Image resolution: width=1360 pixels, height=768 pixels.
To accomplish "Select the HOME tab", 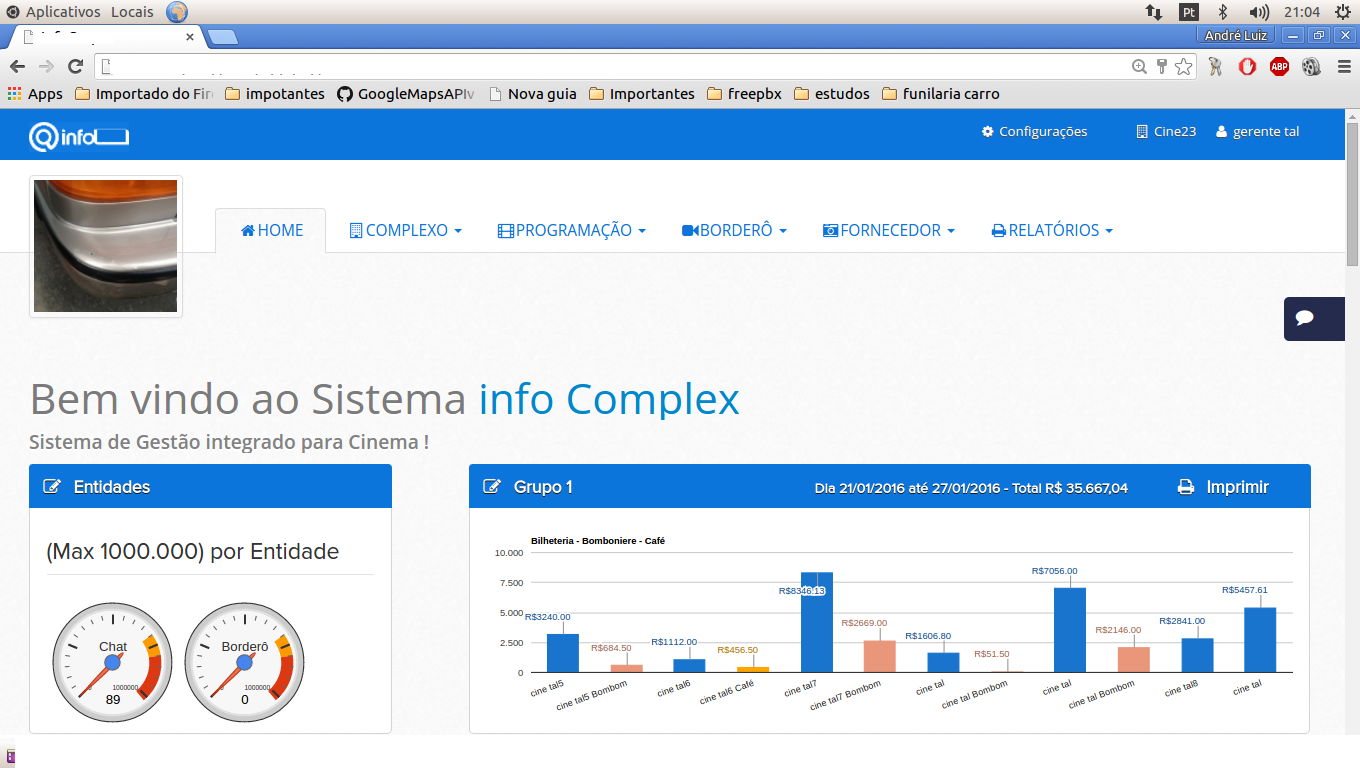I will (x=271, y=230).
